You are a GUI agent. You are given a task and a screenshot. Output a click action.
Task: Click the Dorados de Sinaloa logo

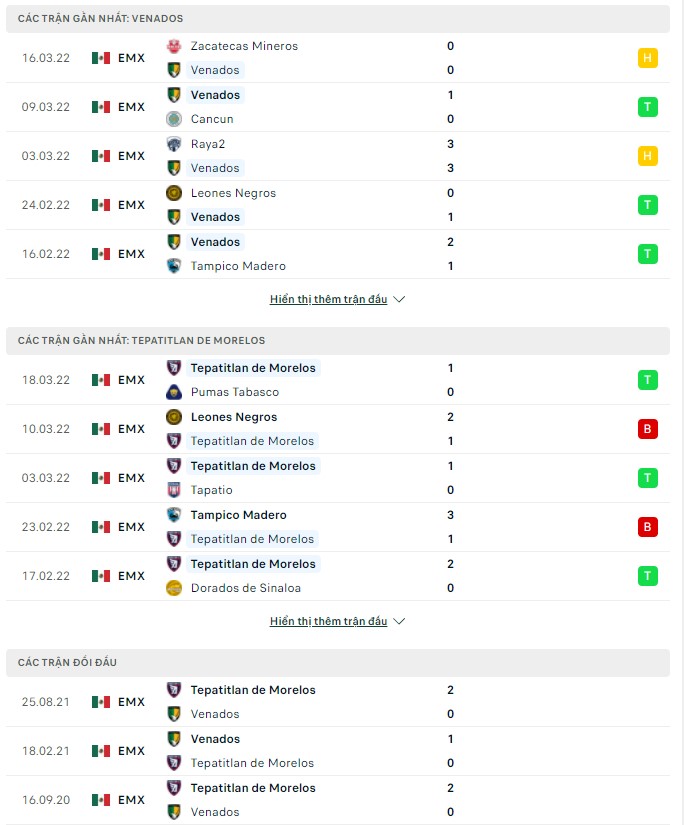point(174,588)
